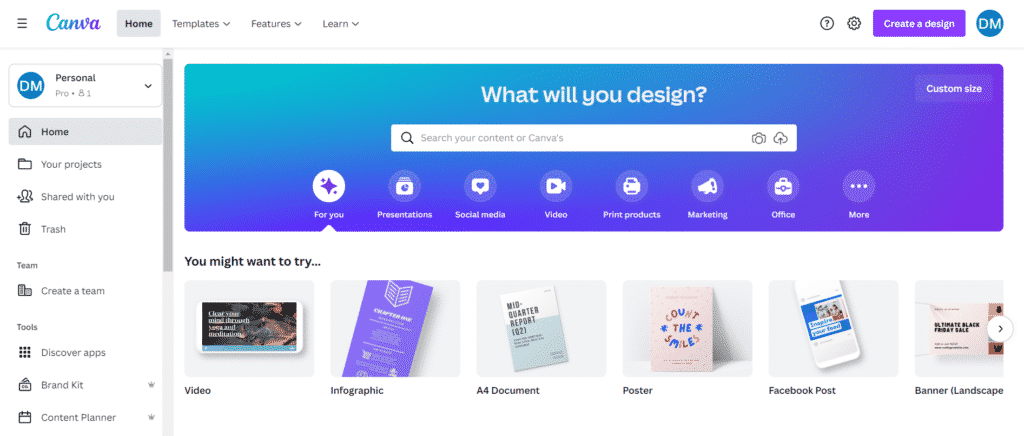Expand the Personal account switcher

(85, 86)
